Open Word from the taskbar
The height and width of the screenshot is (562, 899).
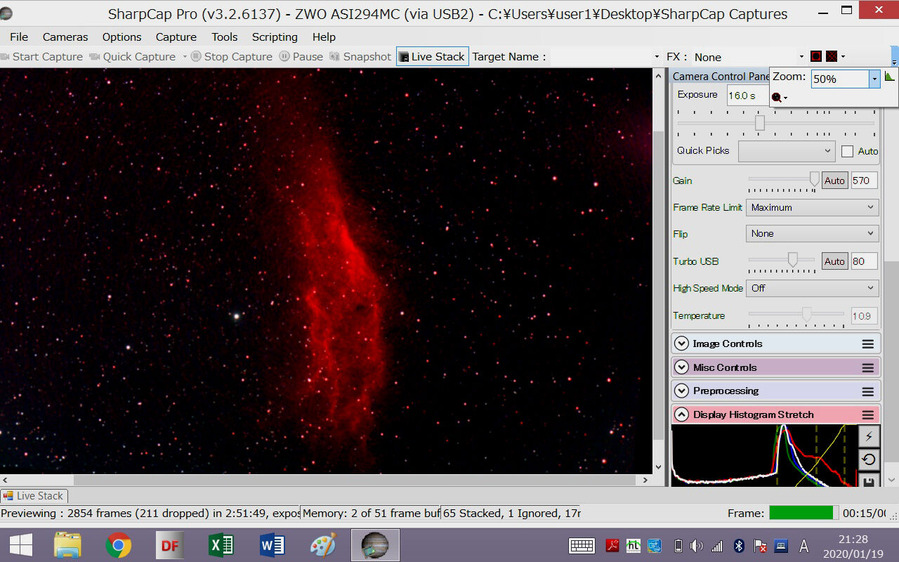(x=272, y=545)
